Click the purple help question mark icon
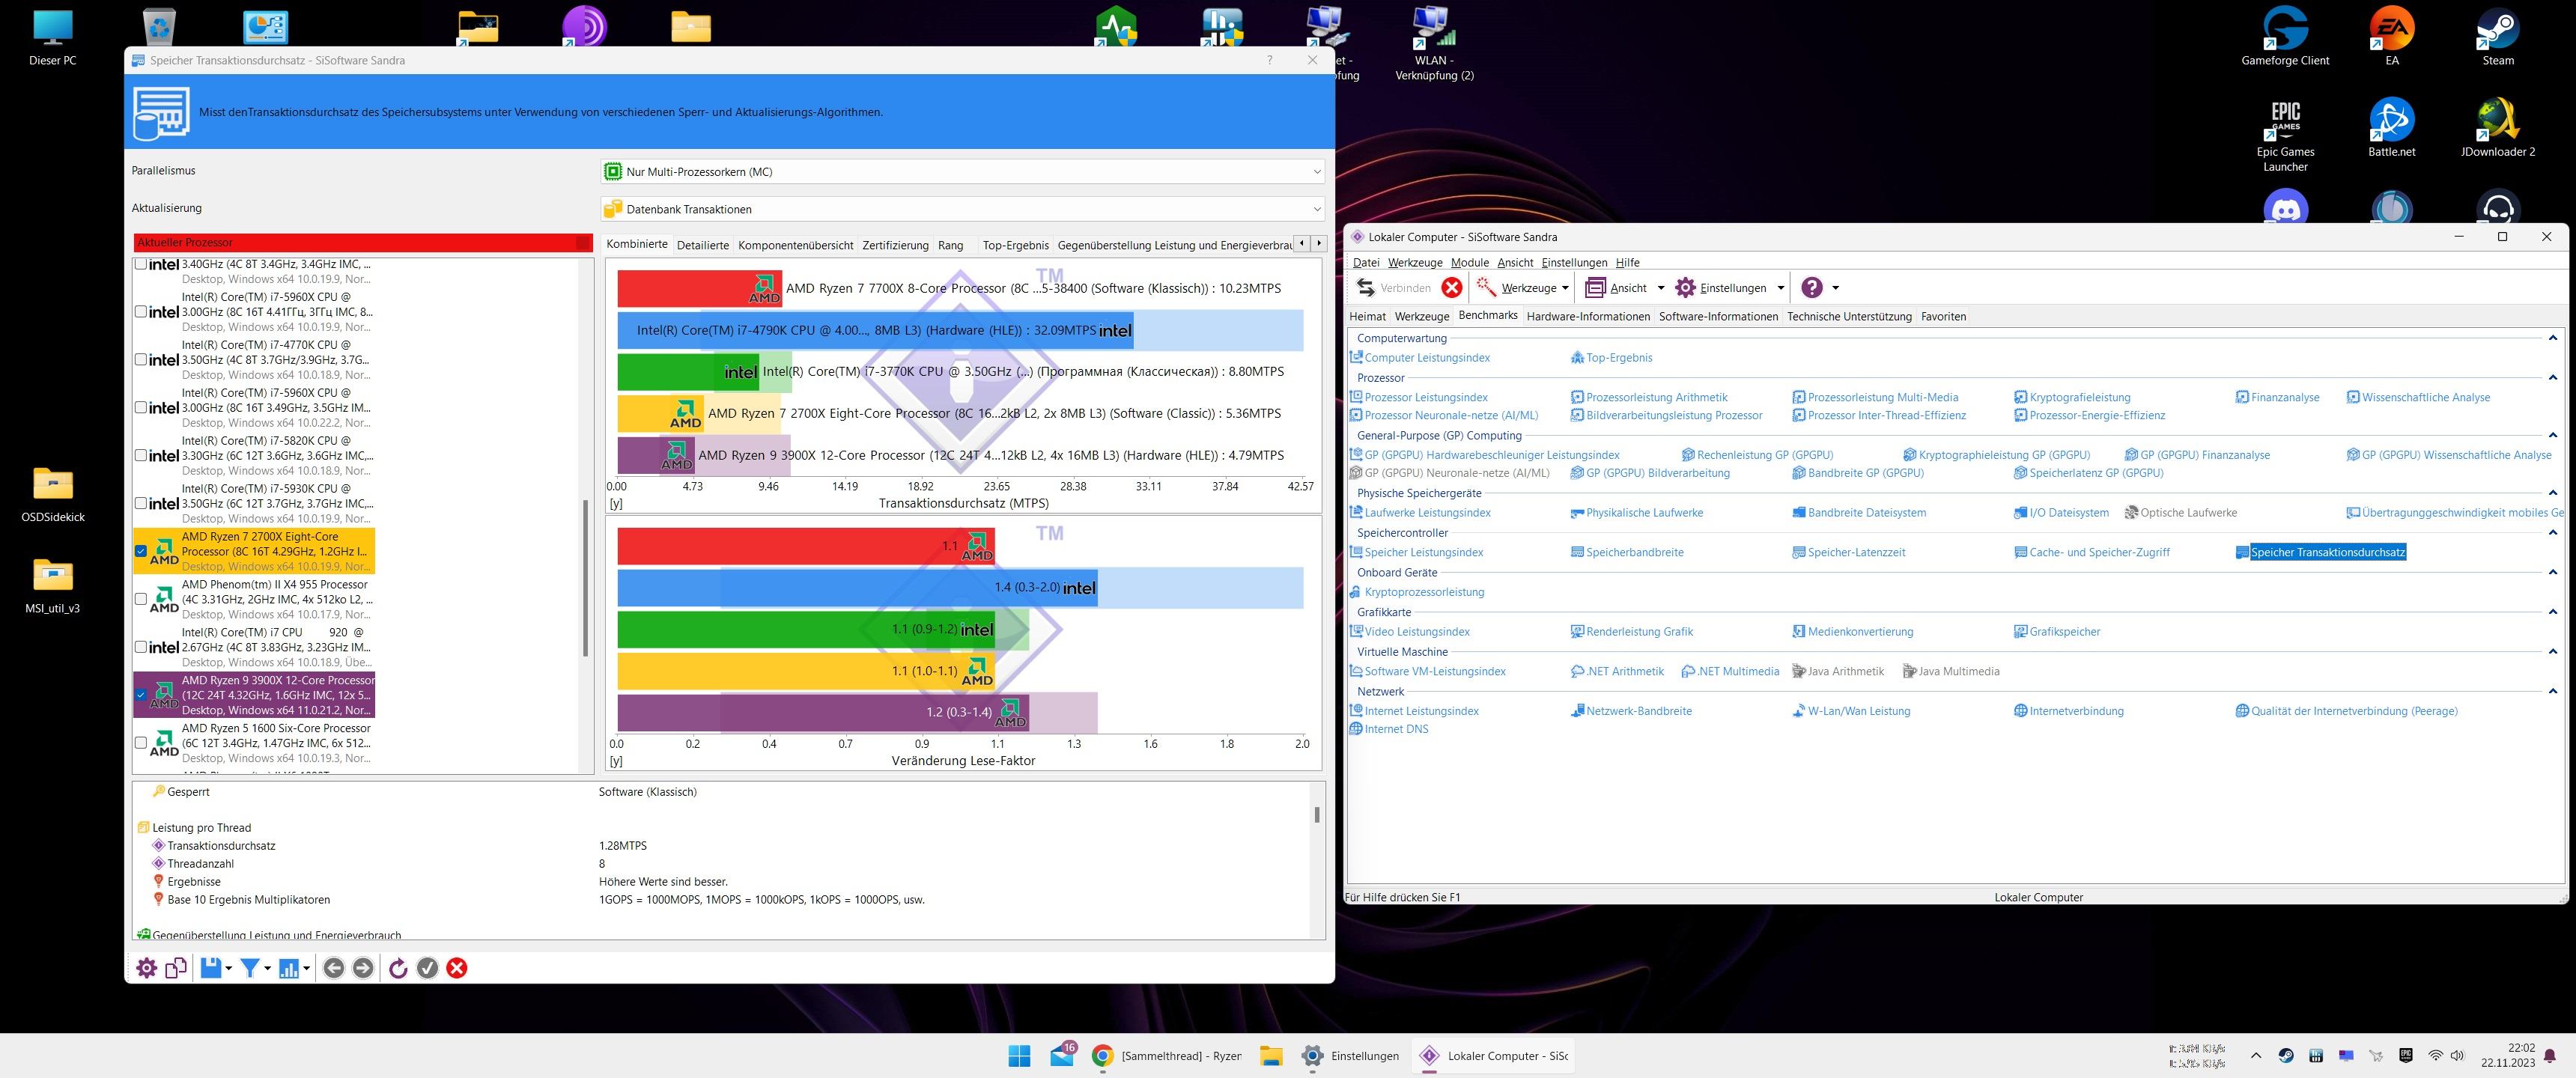2576x1078 pixels. [x=1811, y=288]
